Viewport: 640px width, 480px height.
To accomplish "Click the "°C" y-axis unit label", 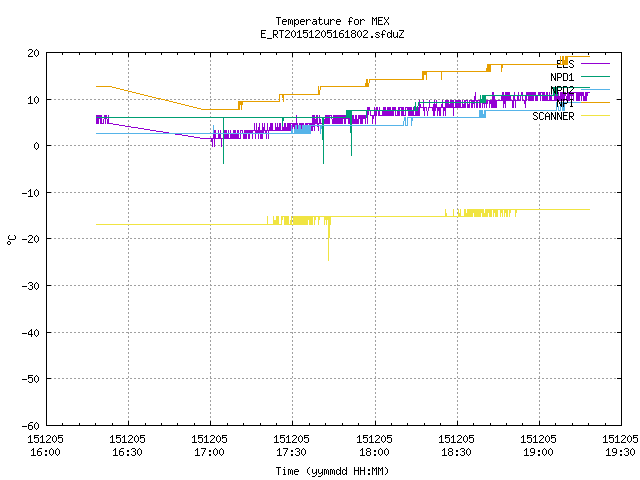I will tap(11, 240).
